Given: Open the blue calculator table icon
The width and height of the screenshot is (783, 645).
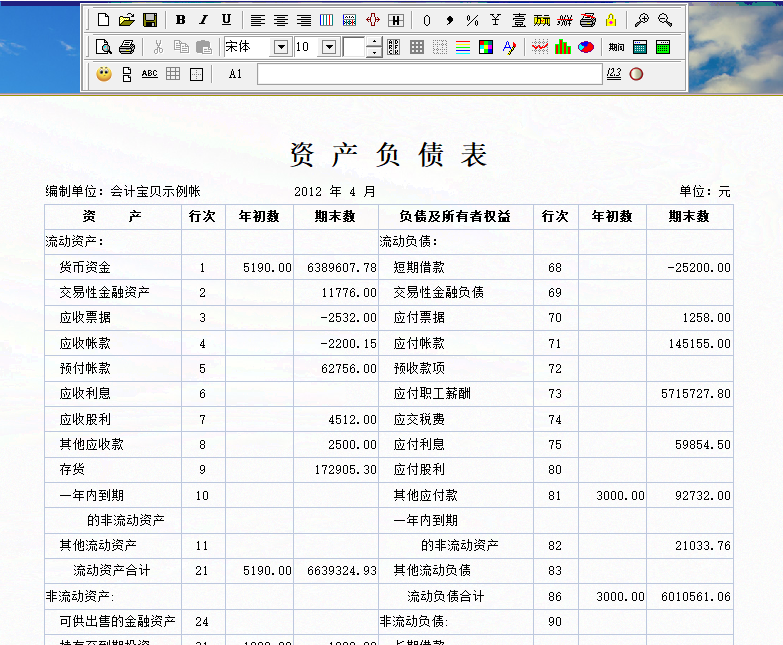Looking at the screenshot, I should pyautogui.click(x=640, y=47).
